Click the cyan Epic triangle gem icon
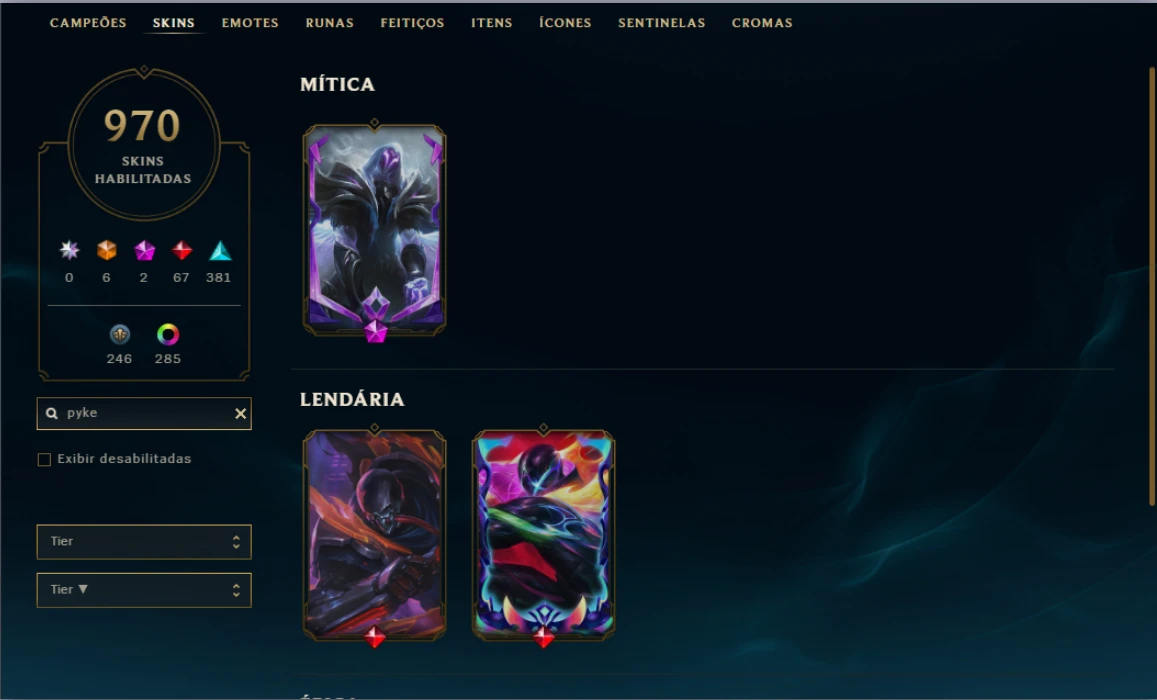Image resolution: width=1157 pixels, height=700 pixels. pos(220,251)
